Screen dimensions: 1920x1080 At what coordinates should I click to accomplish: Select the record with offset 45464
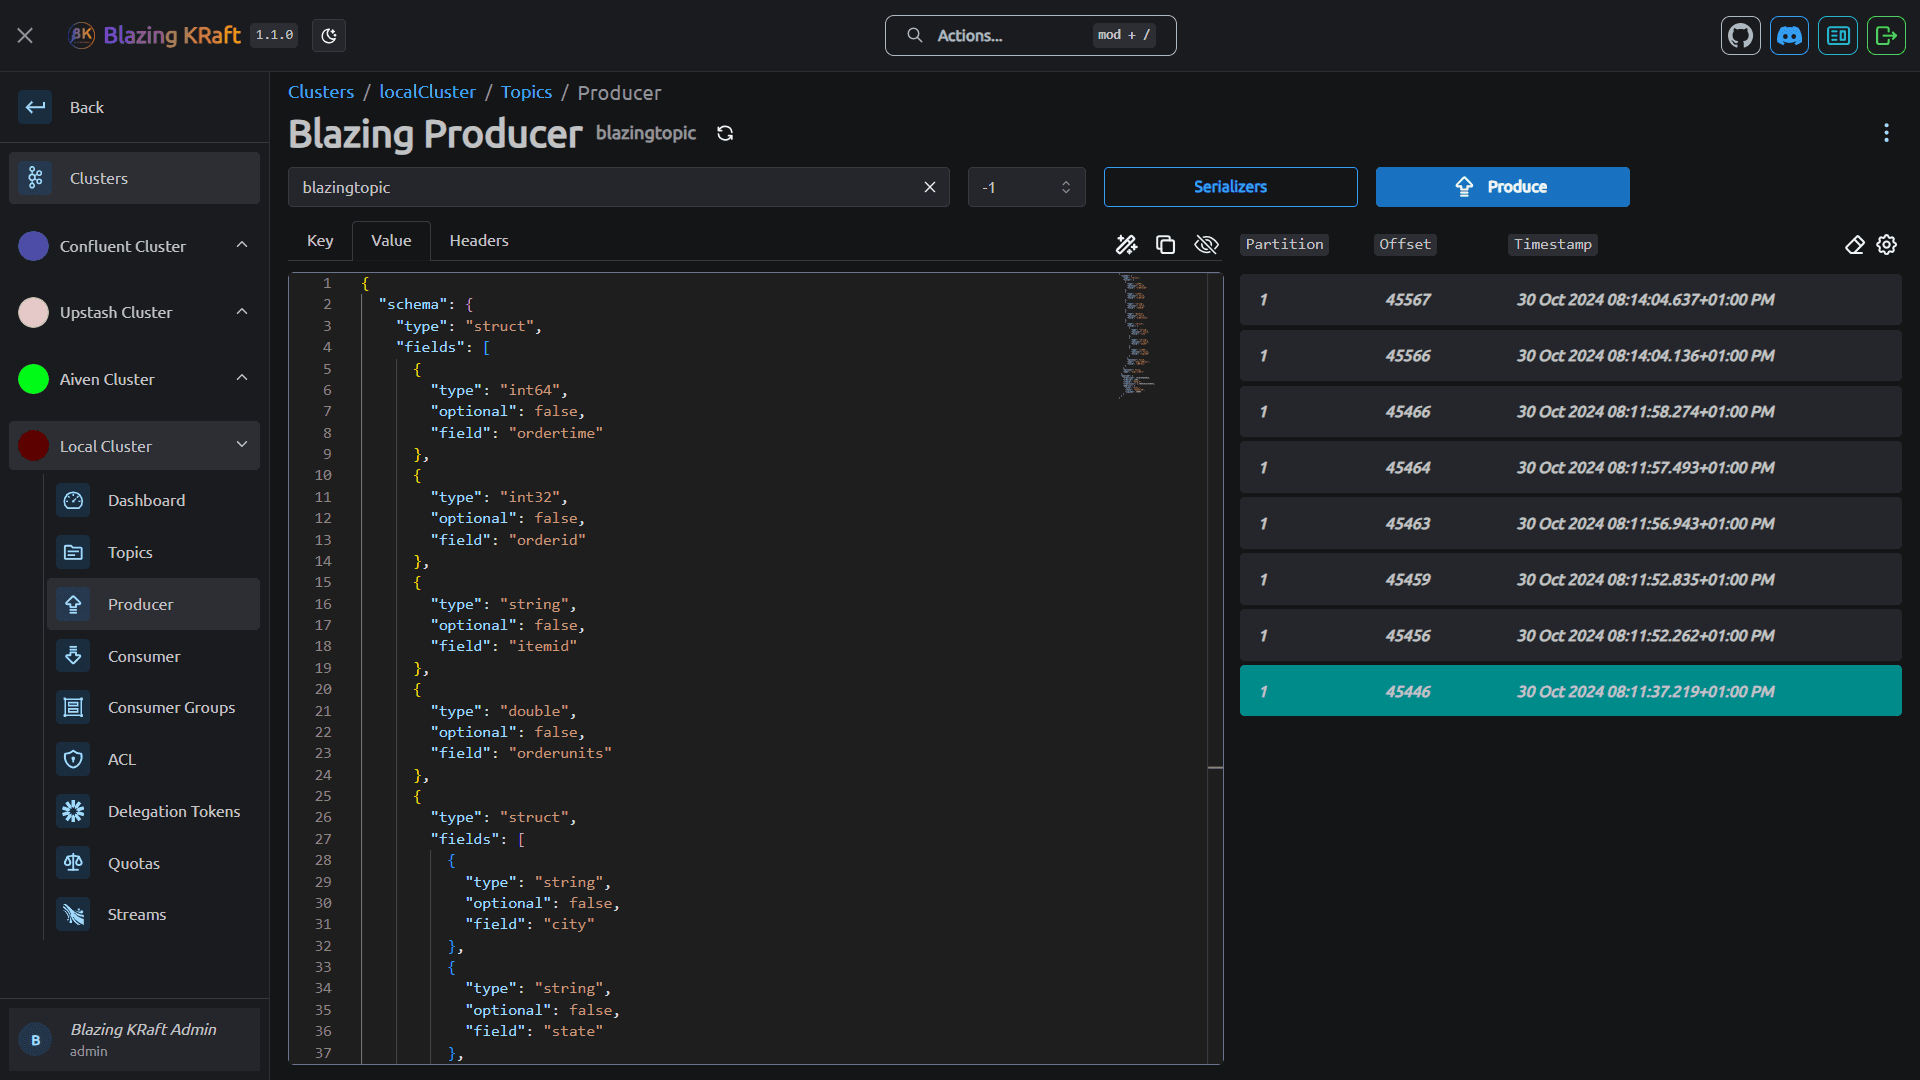pos(1570,468)
